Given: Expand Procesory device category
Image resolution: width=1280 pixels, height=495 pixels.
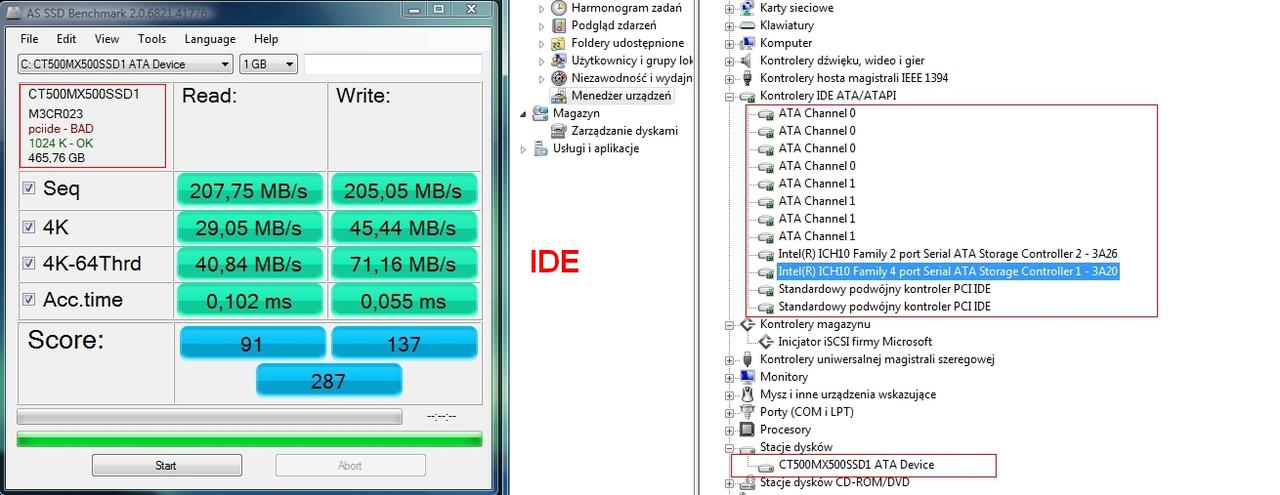Looking at the screenshot, I should click(730, 430).
